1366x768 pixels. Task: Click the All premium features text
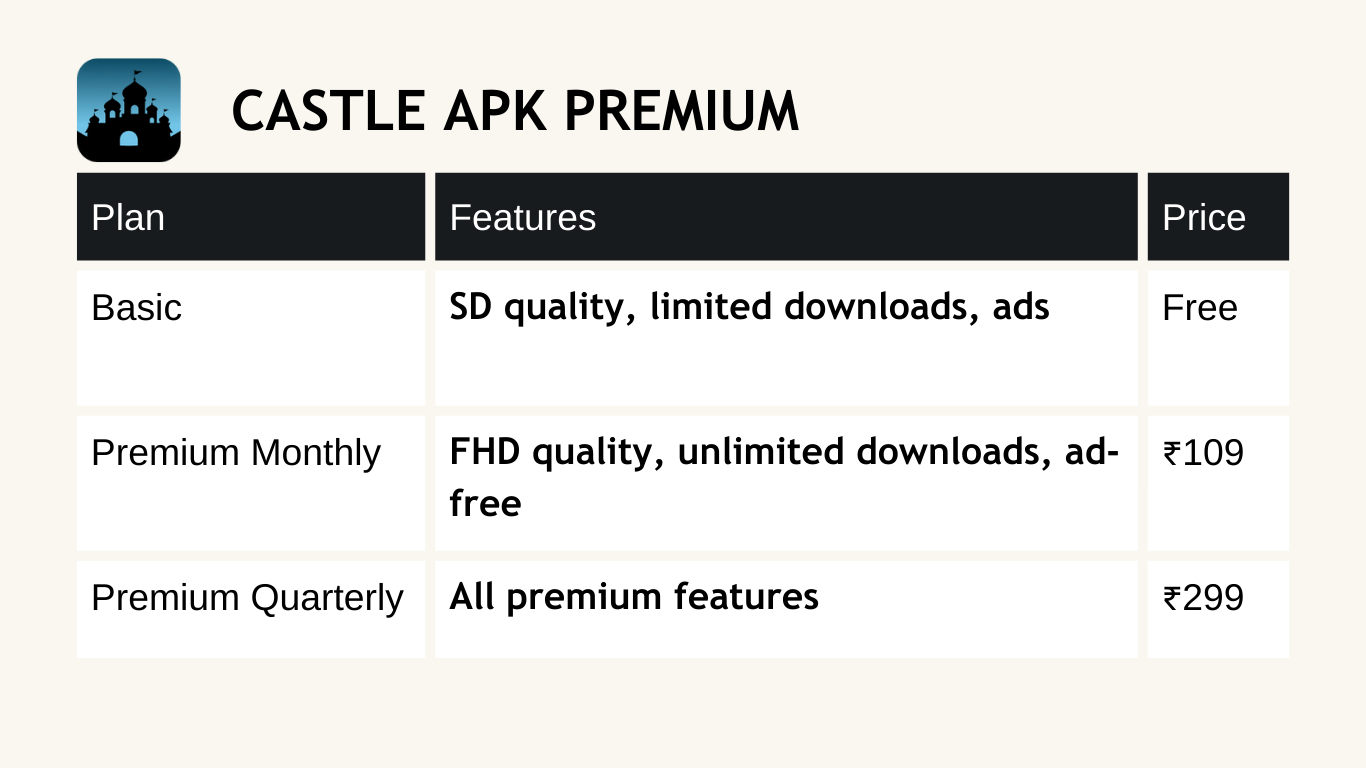click(x=634, y=598)
